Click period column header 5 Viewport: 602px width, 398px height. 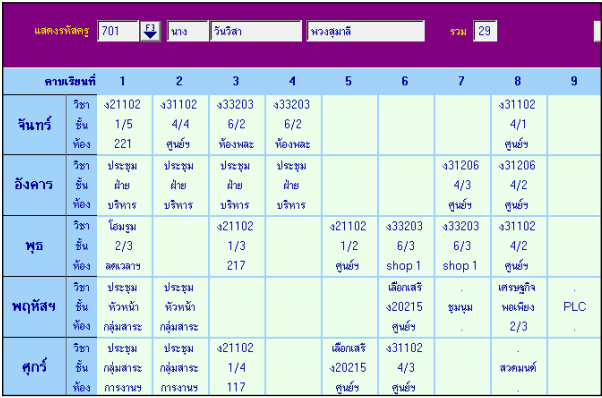(349, 81)
